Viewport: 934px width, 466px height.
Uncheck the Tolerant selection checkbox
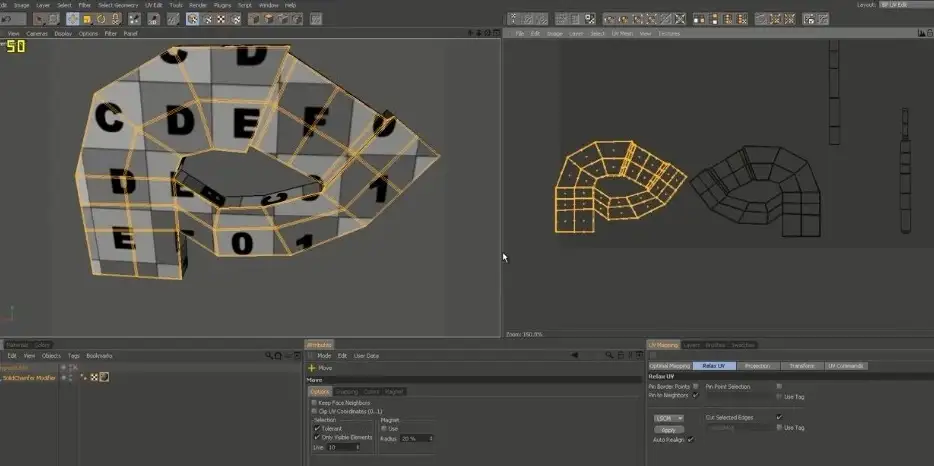(317, 428)
